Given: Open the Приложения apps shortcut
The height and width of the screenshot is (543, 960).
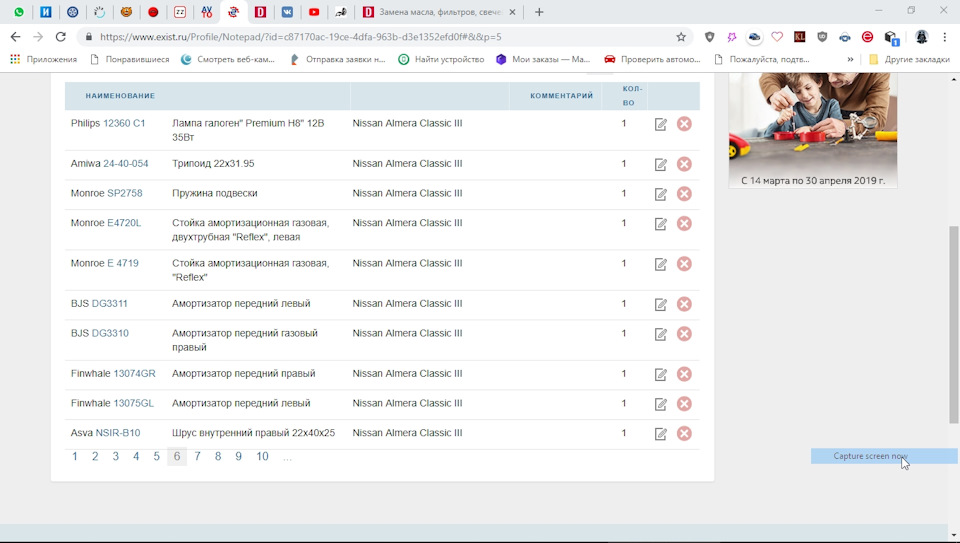Looking at the screenshot, I should (43, 59).
